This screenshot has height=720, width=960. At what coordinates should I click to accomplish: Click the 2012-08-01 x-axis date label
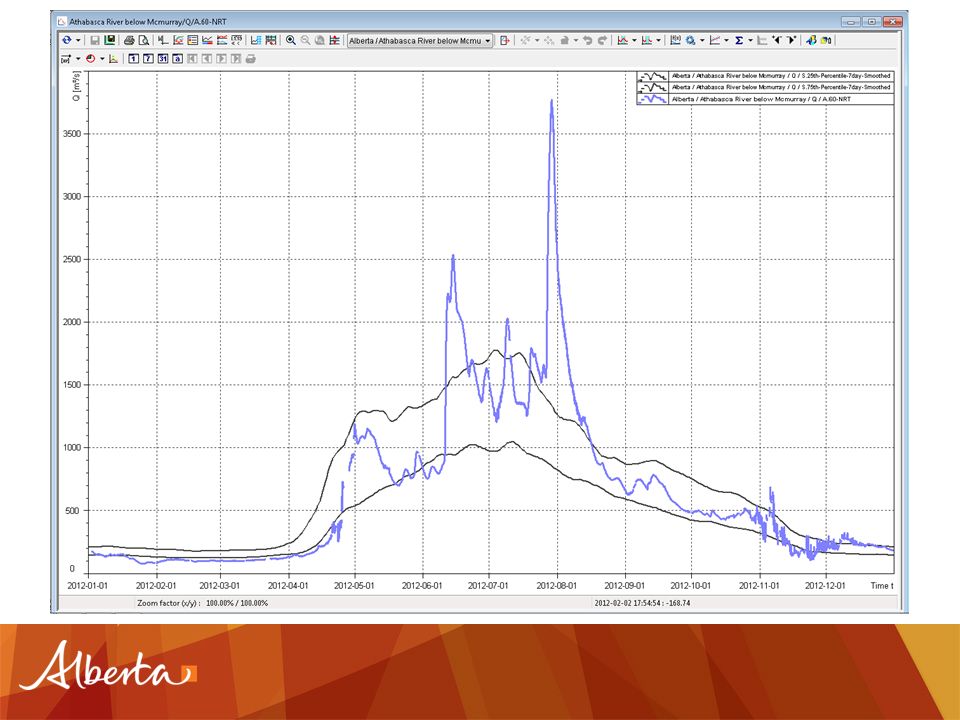coord(557,586)
